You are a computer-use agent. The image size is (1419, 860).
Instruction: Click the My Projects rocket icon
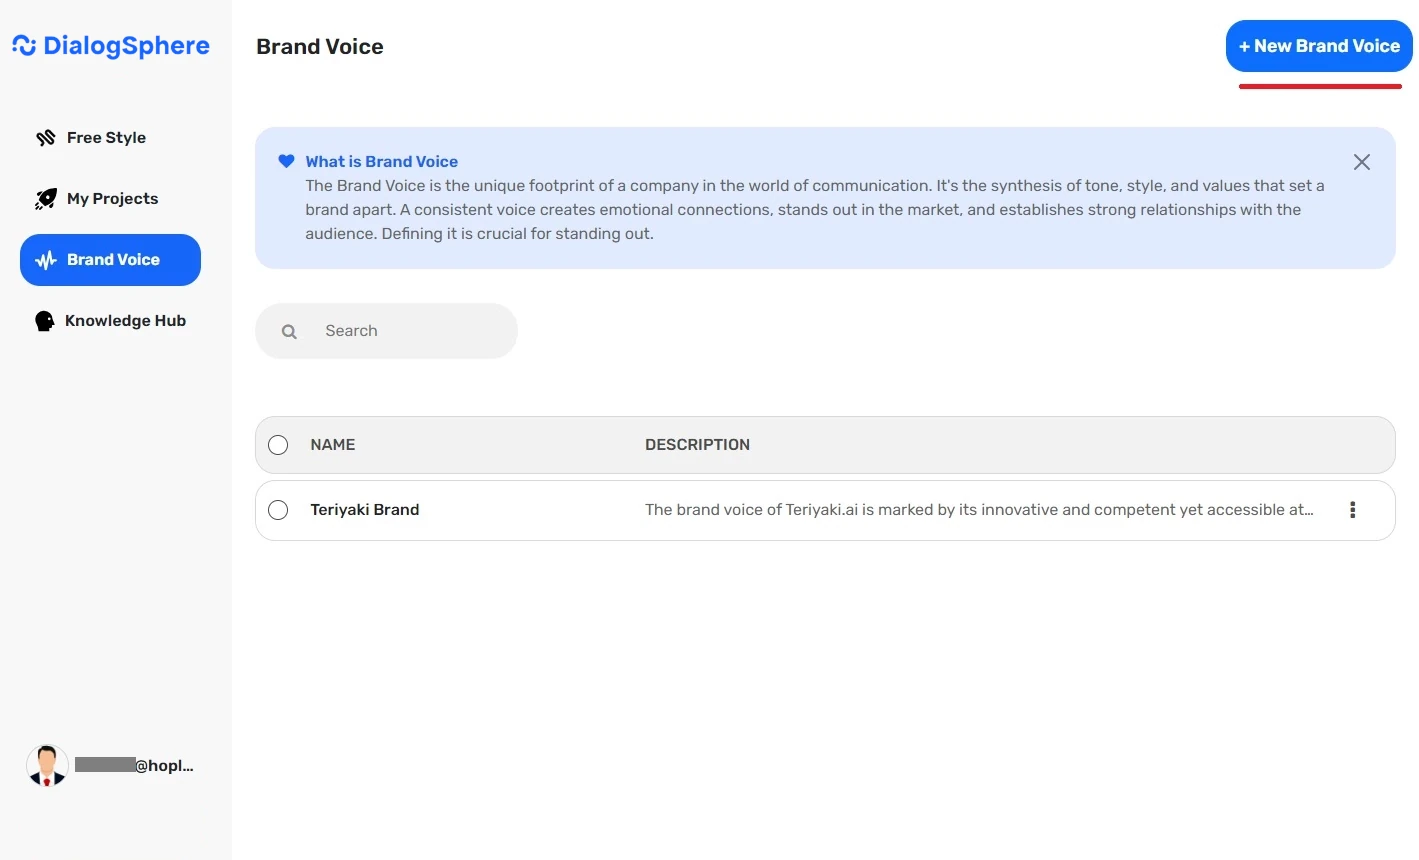point(46,198)
